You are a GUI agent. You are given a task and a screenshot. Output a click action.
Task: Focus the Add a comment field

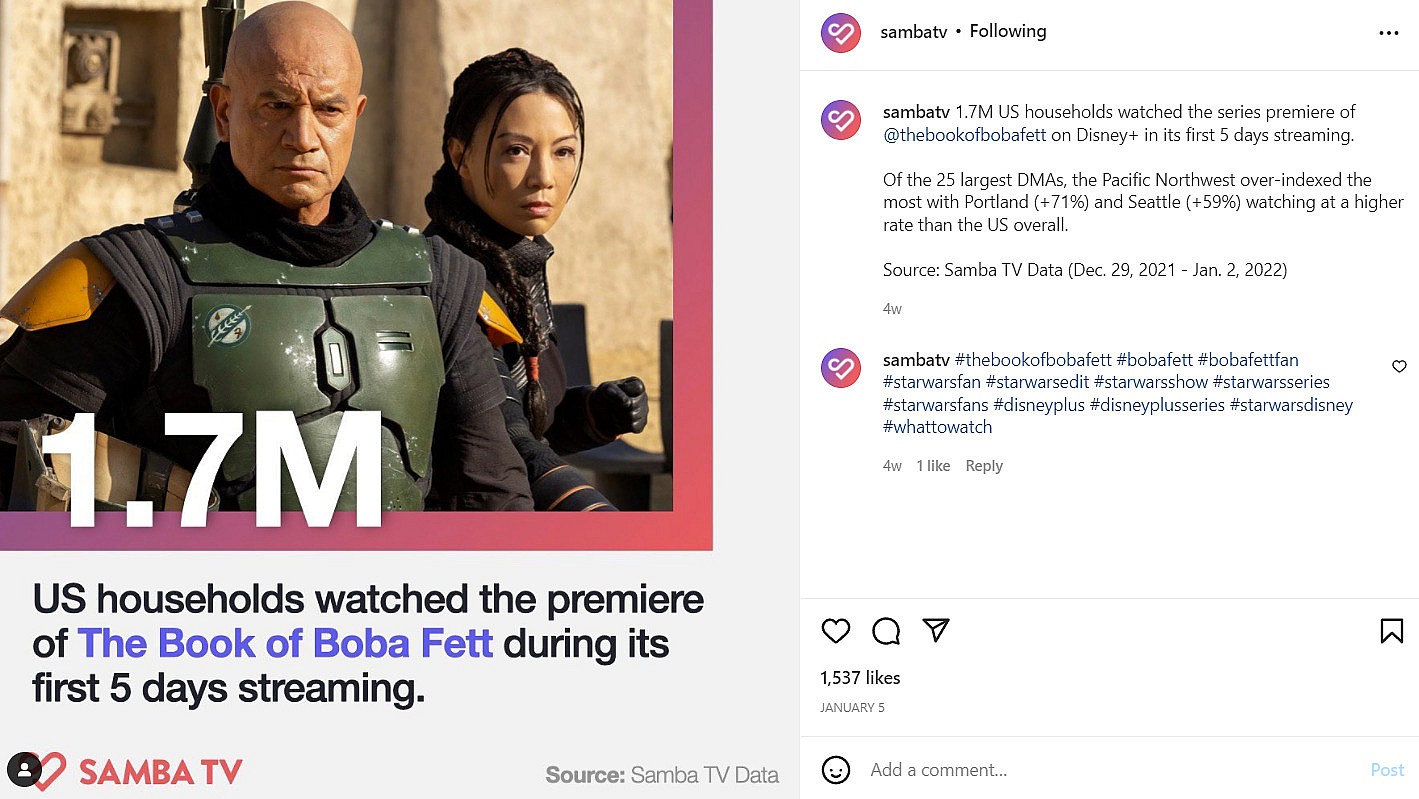pos(1110,770)
